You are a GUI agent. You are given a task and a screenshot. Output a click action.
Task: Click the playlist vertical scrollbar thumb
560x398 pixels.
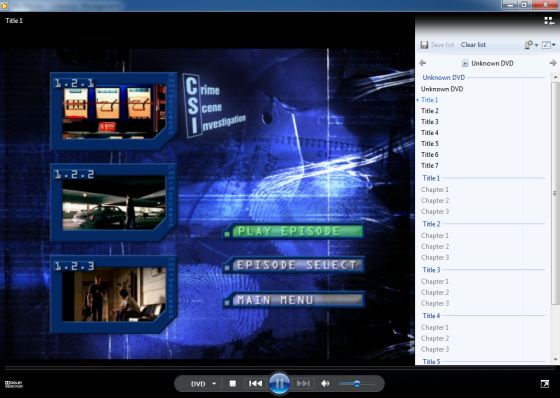(x=555, y=193)
